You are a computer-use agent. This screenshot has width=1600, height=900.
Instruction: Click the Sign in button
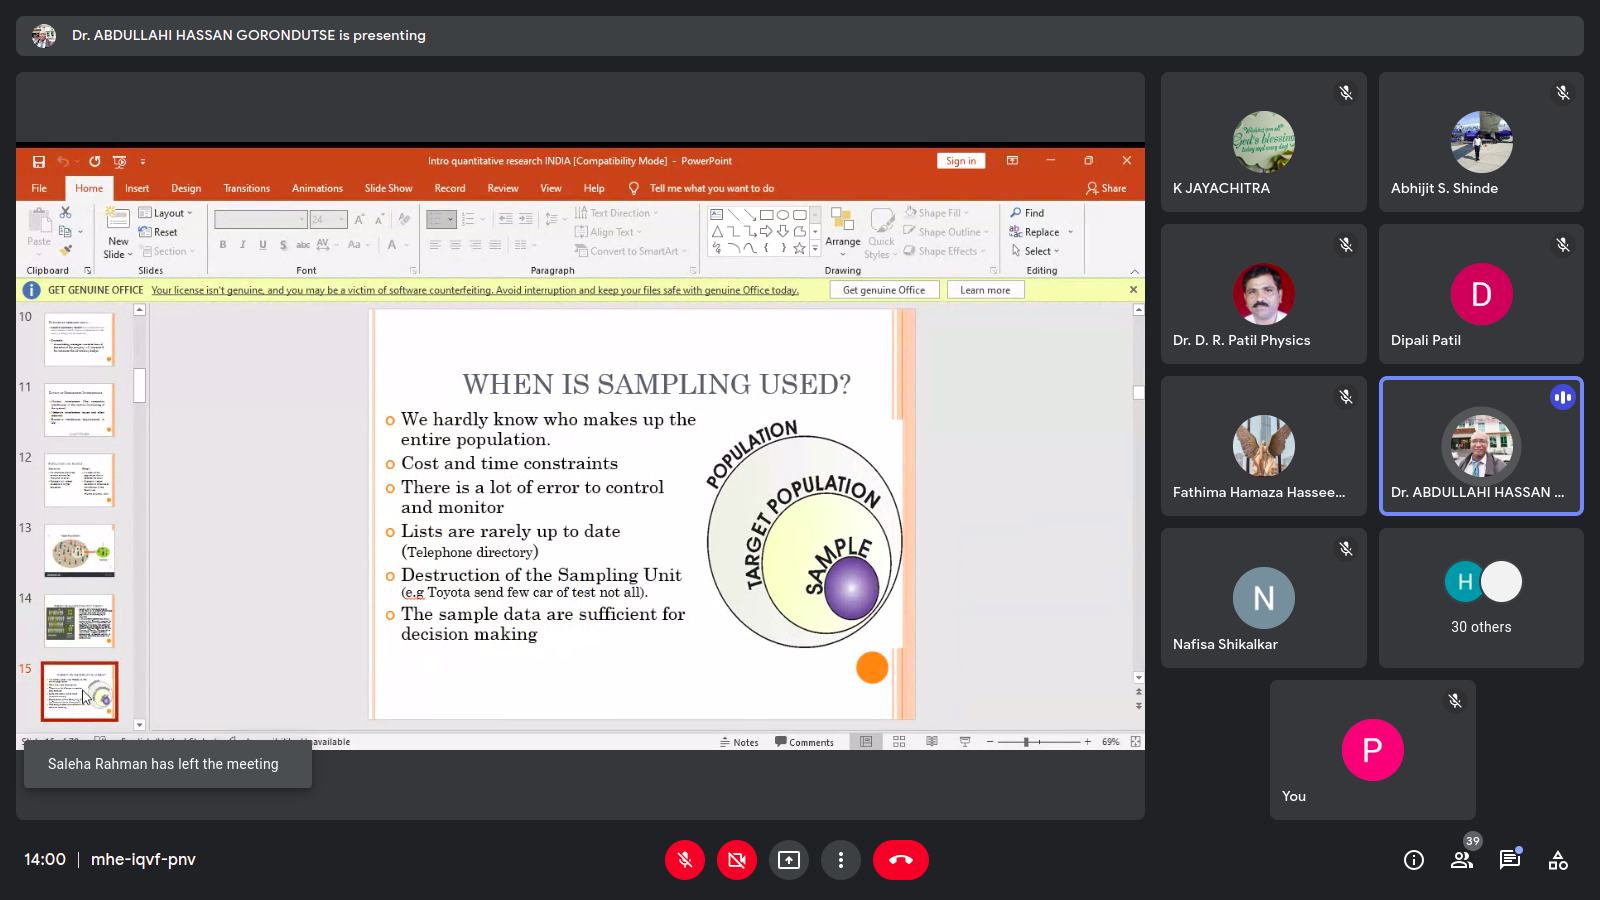[961, 161]
